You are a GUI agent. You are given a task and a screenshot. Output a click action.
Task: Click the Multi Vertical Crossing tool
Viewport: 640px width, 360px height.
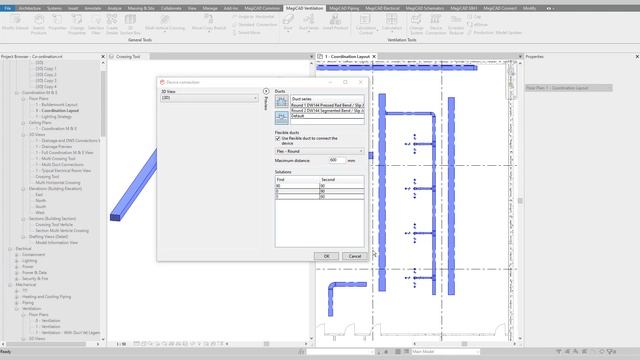pos(165,22)
